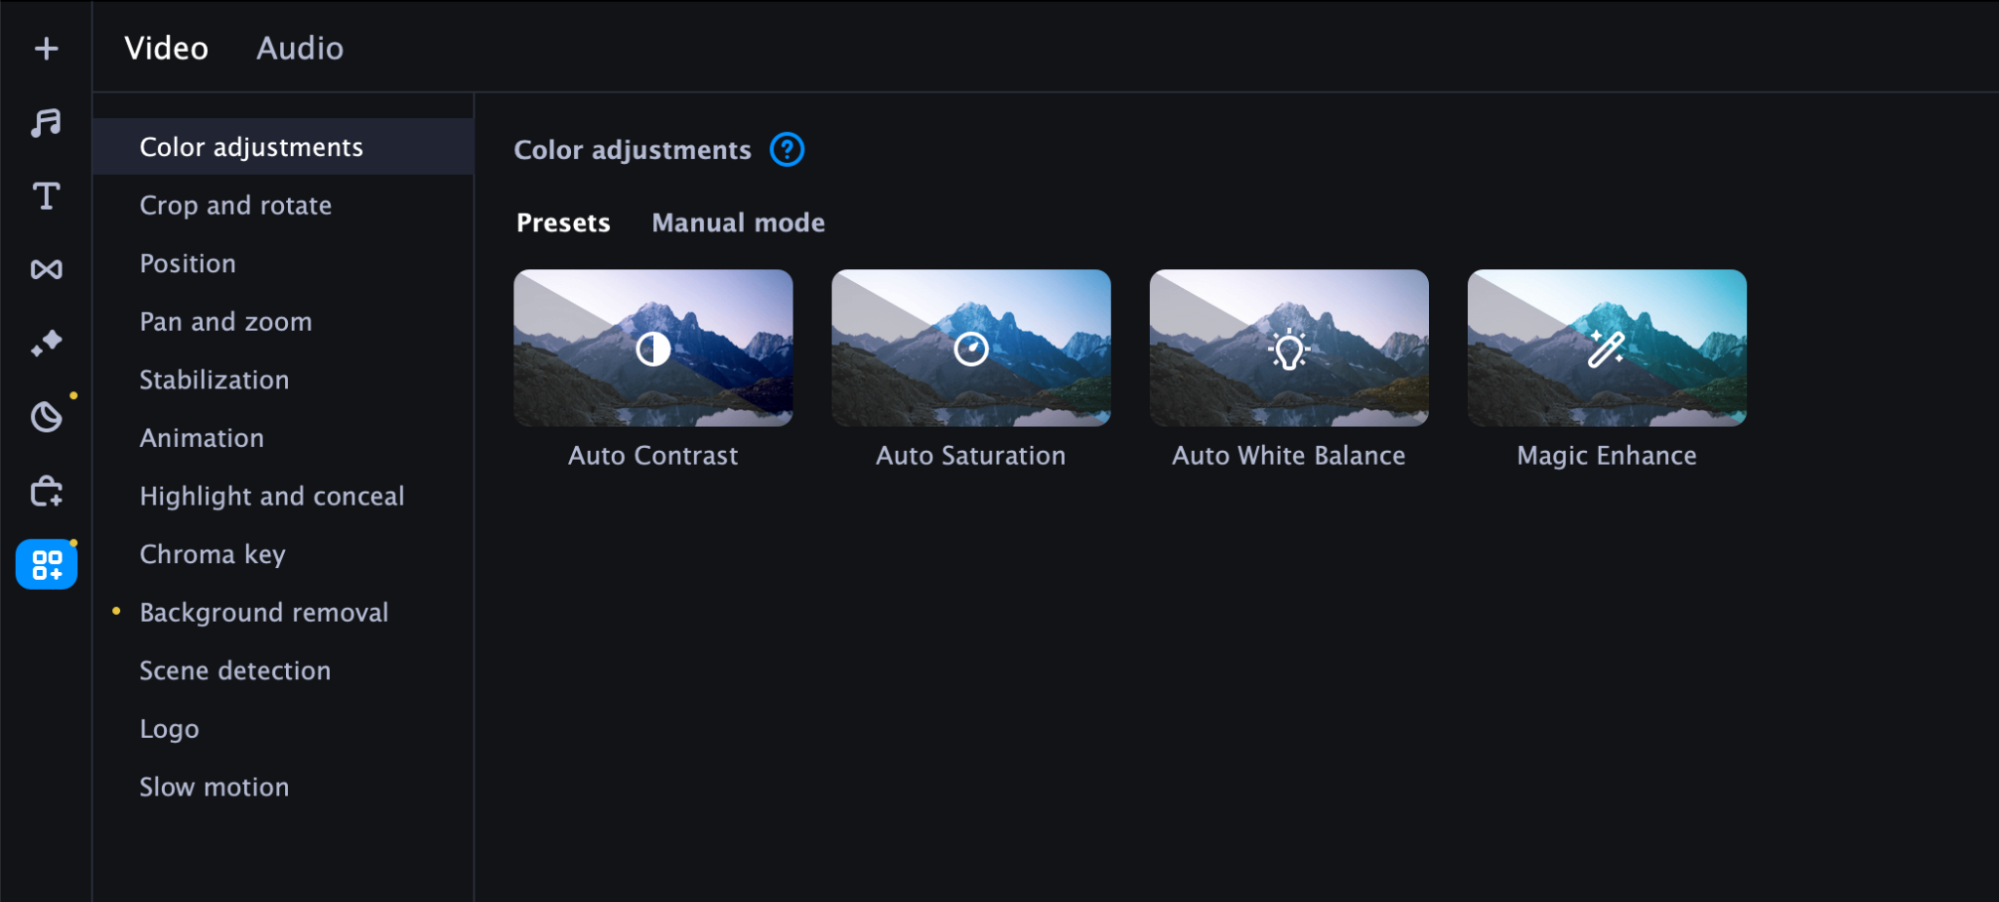Image resolution: width=1999 pixels, height=902 pixels.
Task: Click the plus Import icon in sidebar
Action: (x=46, y=48)
